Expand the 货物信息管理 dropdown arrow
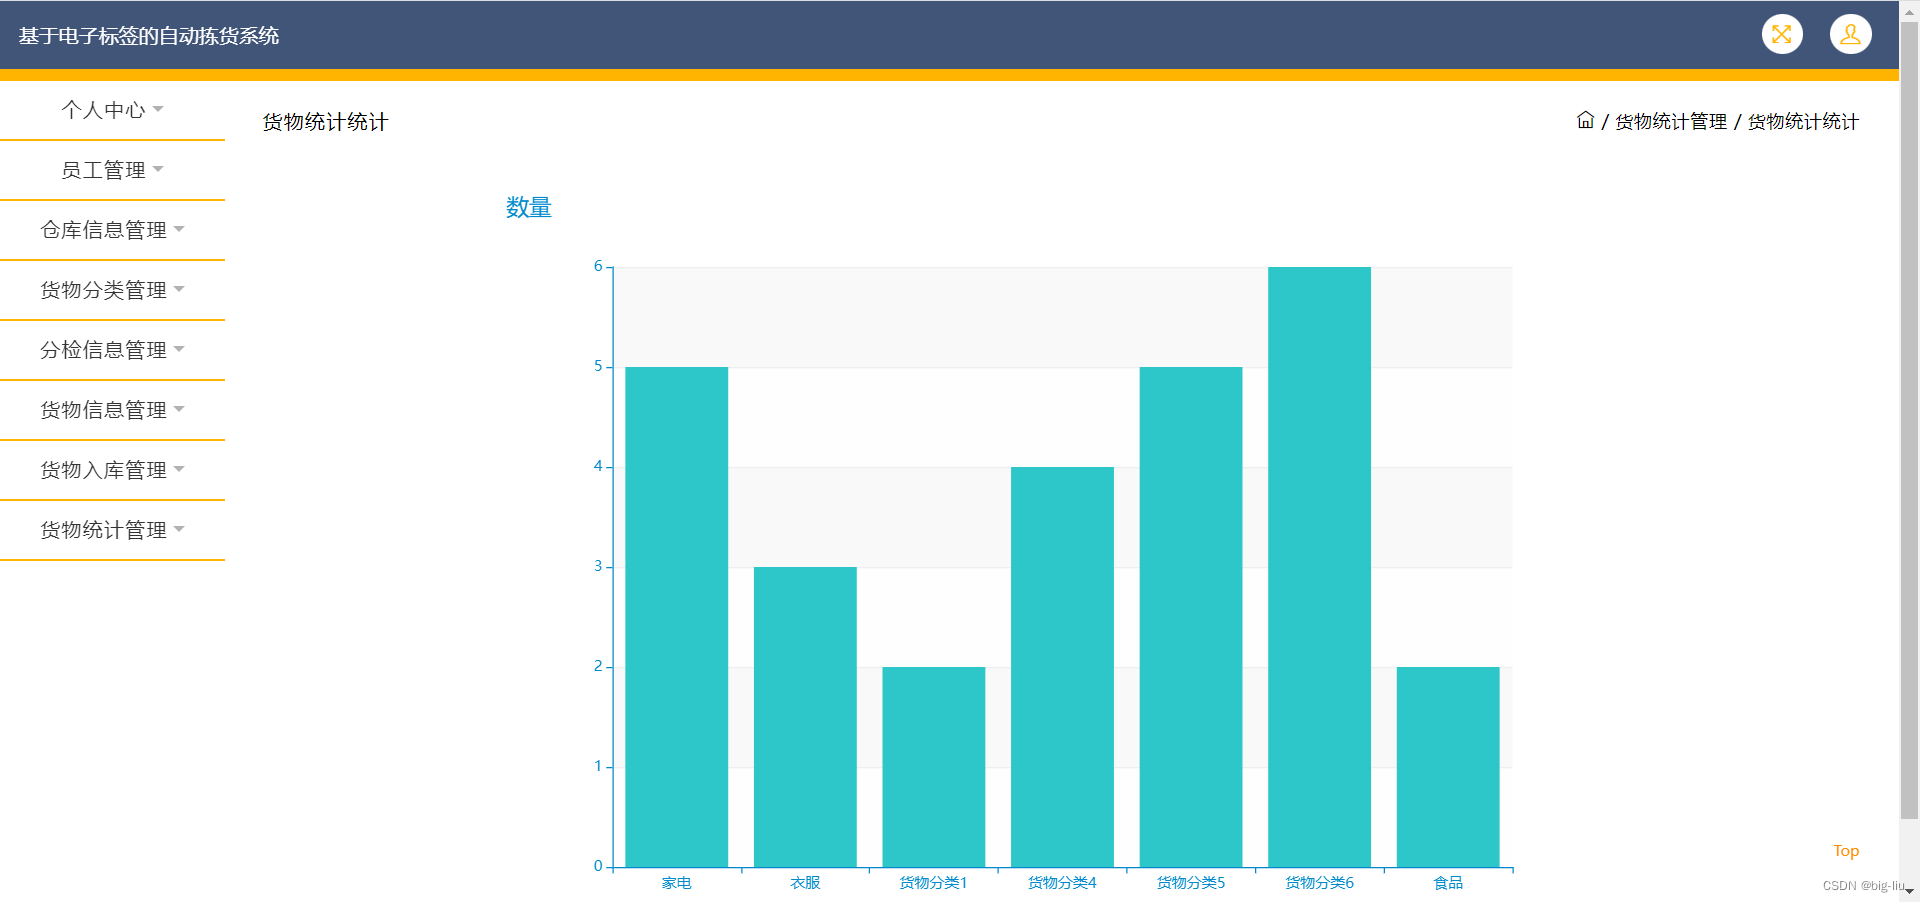1920x902 pixels. coord(179,409)
